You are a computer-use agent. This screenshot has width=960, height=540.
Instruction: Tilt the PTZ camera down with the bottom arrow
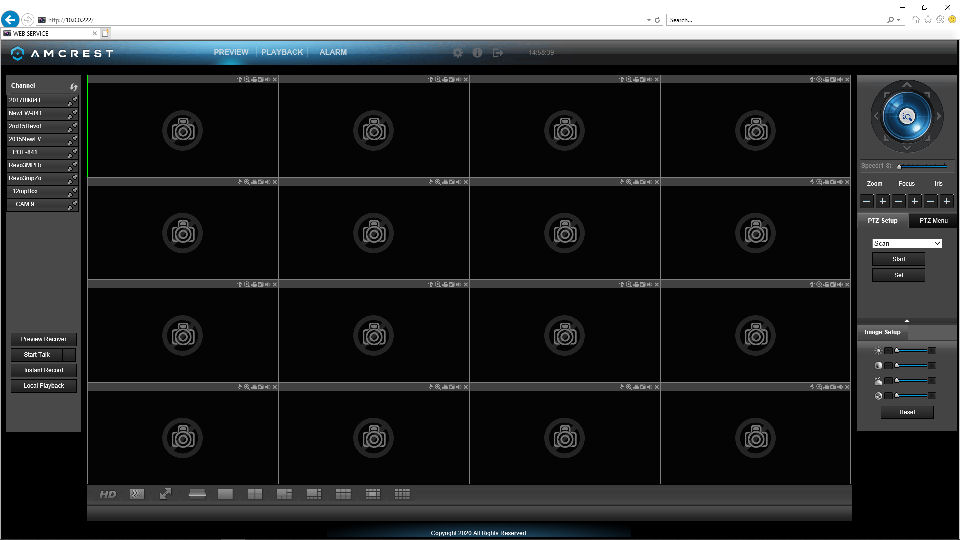pos(907,148)
